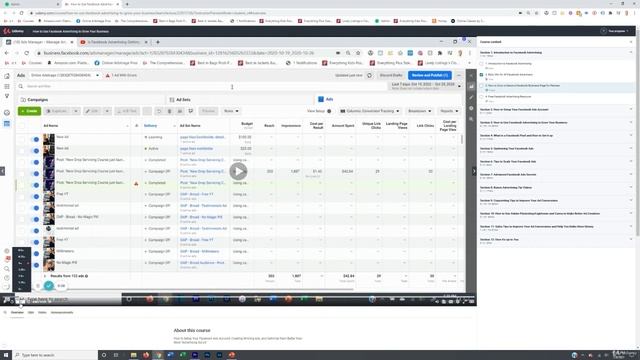The width and height of the screenshot is (640, 360).
Task: Click the reload icon in inner browser
Action: [x=27, y=53]
